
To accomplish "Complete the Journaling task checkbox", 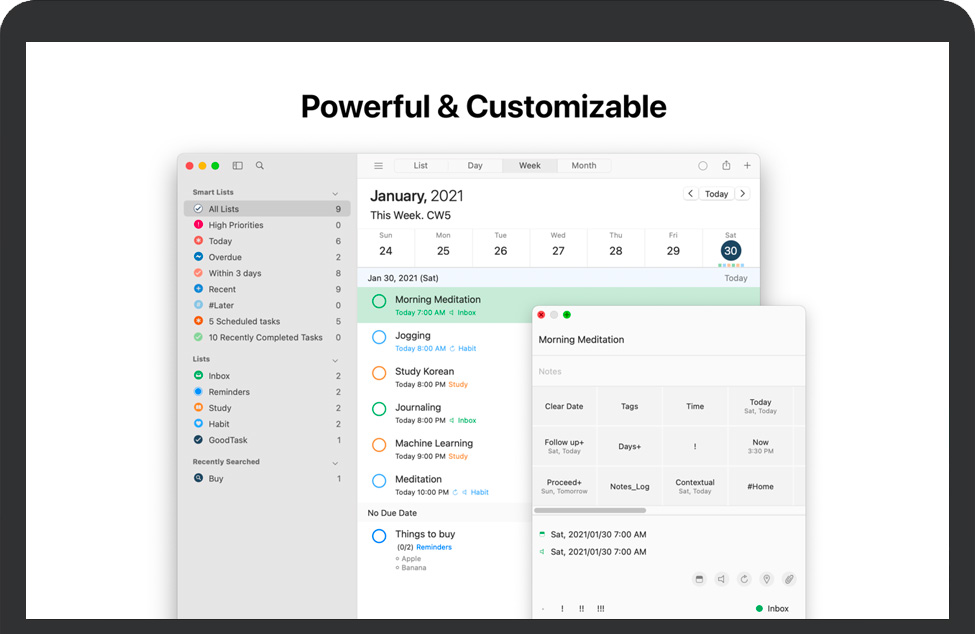I will pos(379,409).
